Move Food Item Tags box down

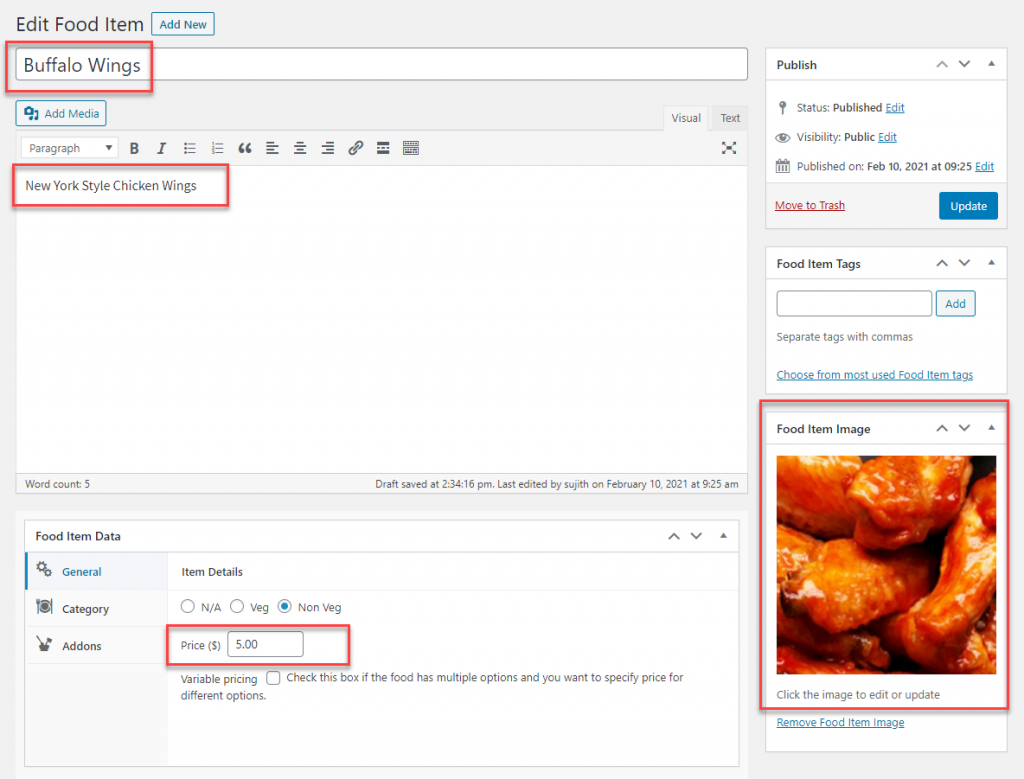(x=965, y=263)
